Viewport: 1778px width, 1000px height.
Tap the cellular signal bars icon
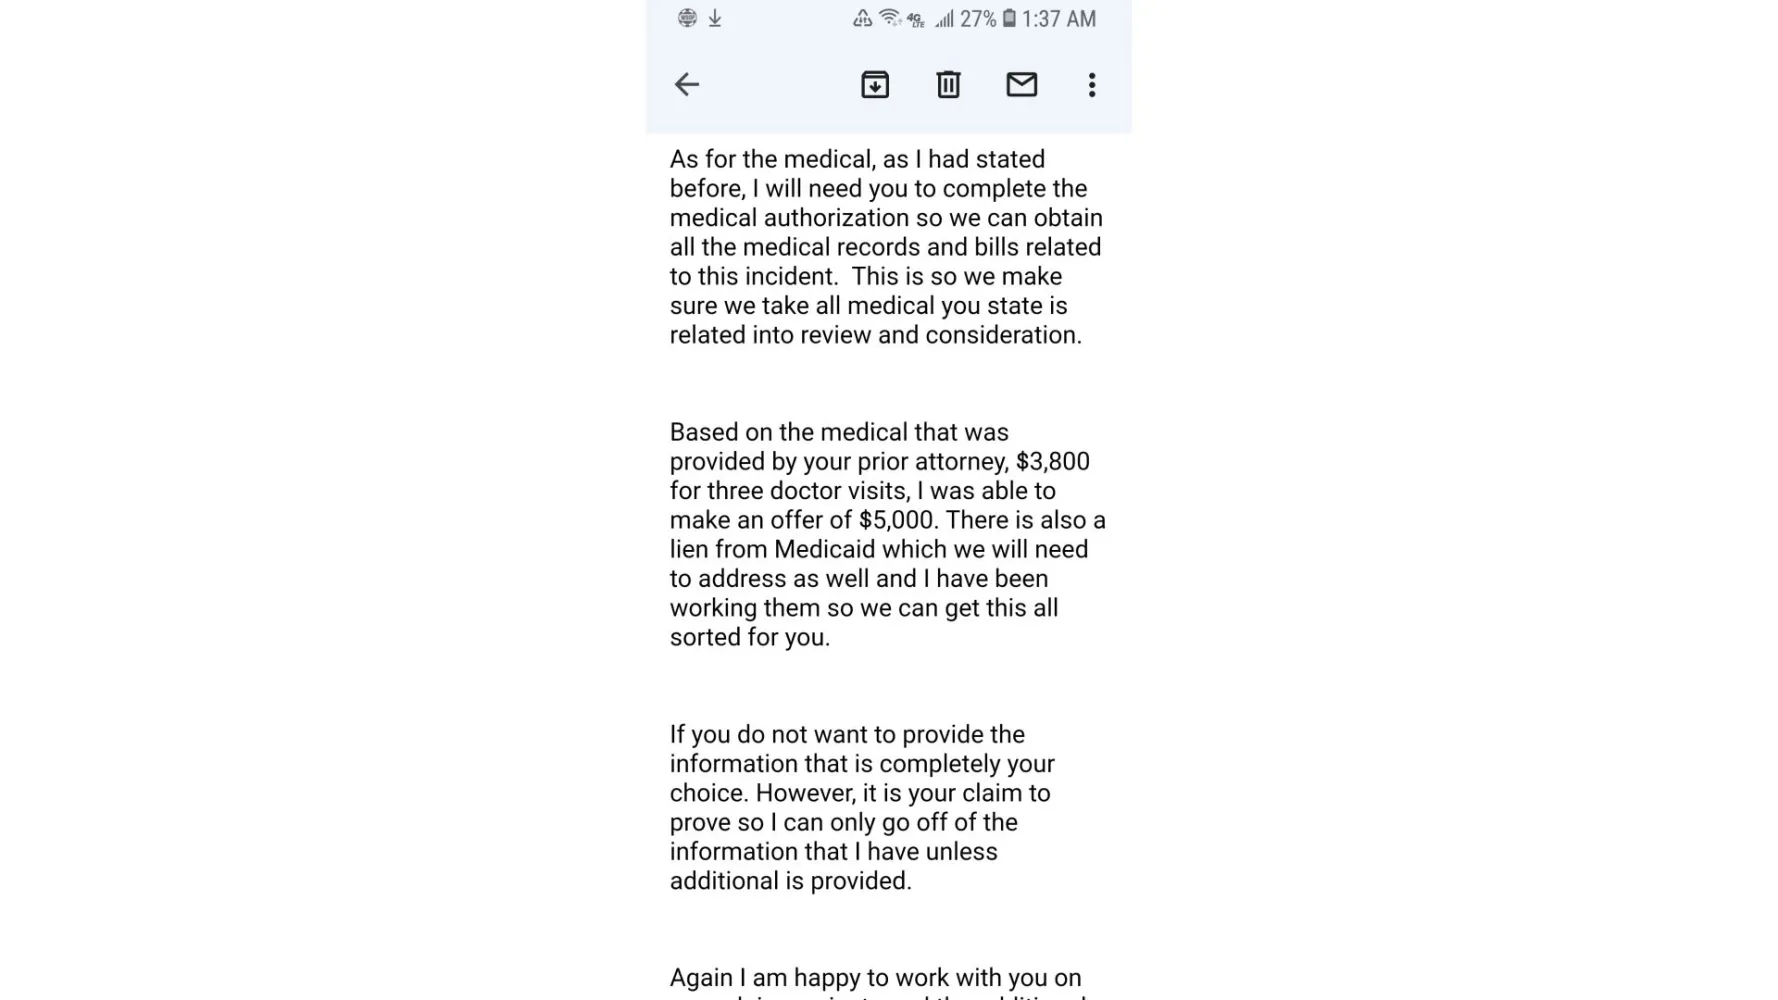pos(944,19)
